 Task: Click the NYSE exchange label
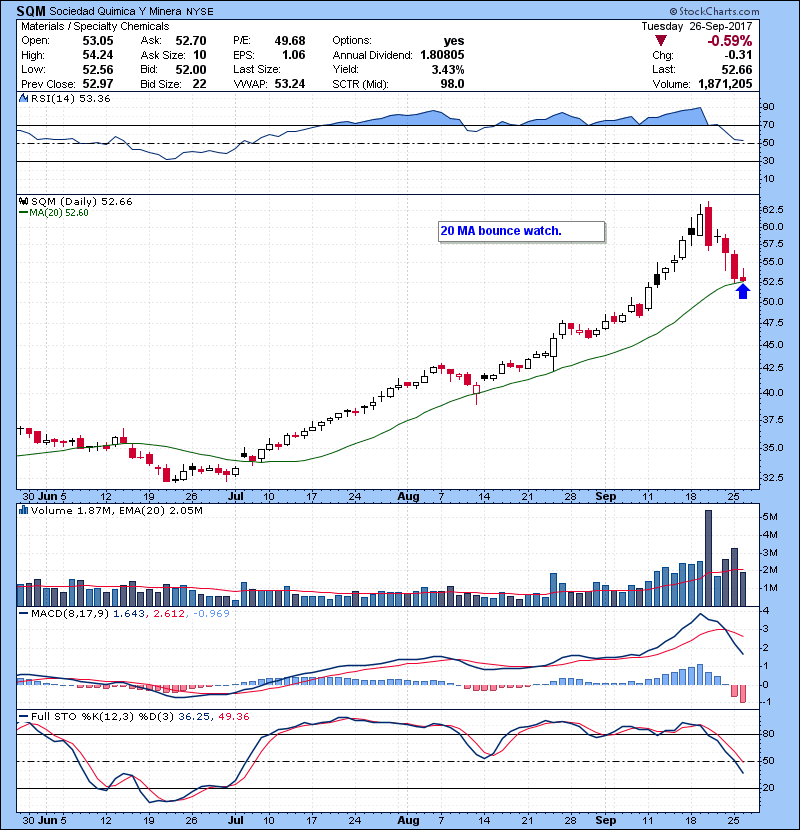tap(200, 12)
